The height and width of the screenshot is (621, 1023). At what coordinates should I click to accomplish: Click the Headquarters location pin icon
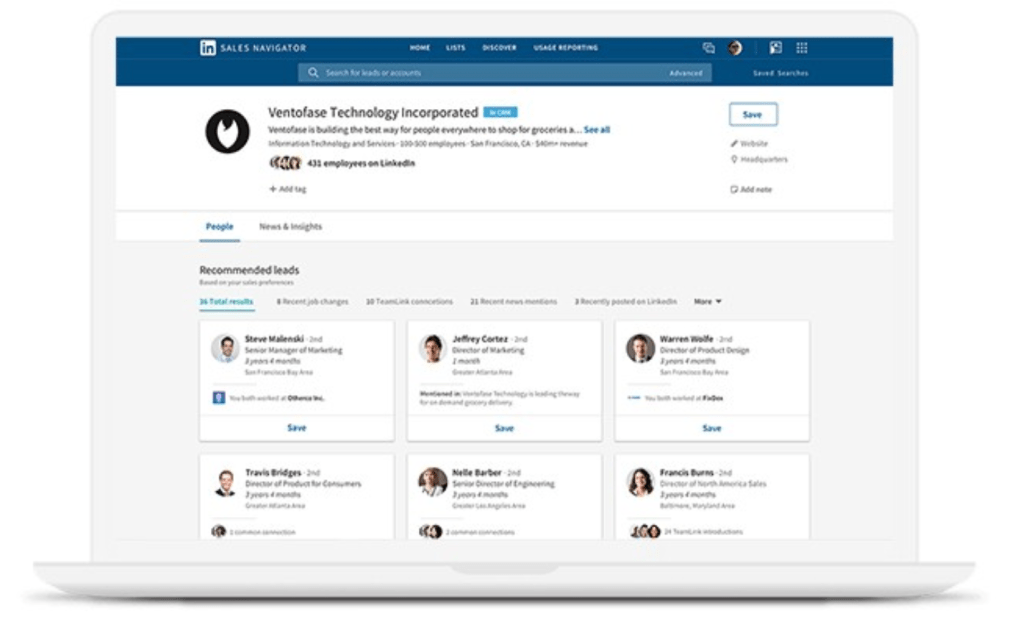[733, 159]
